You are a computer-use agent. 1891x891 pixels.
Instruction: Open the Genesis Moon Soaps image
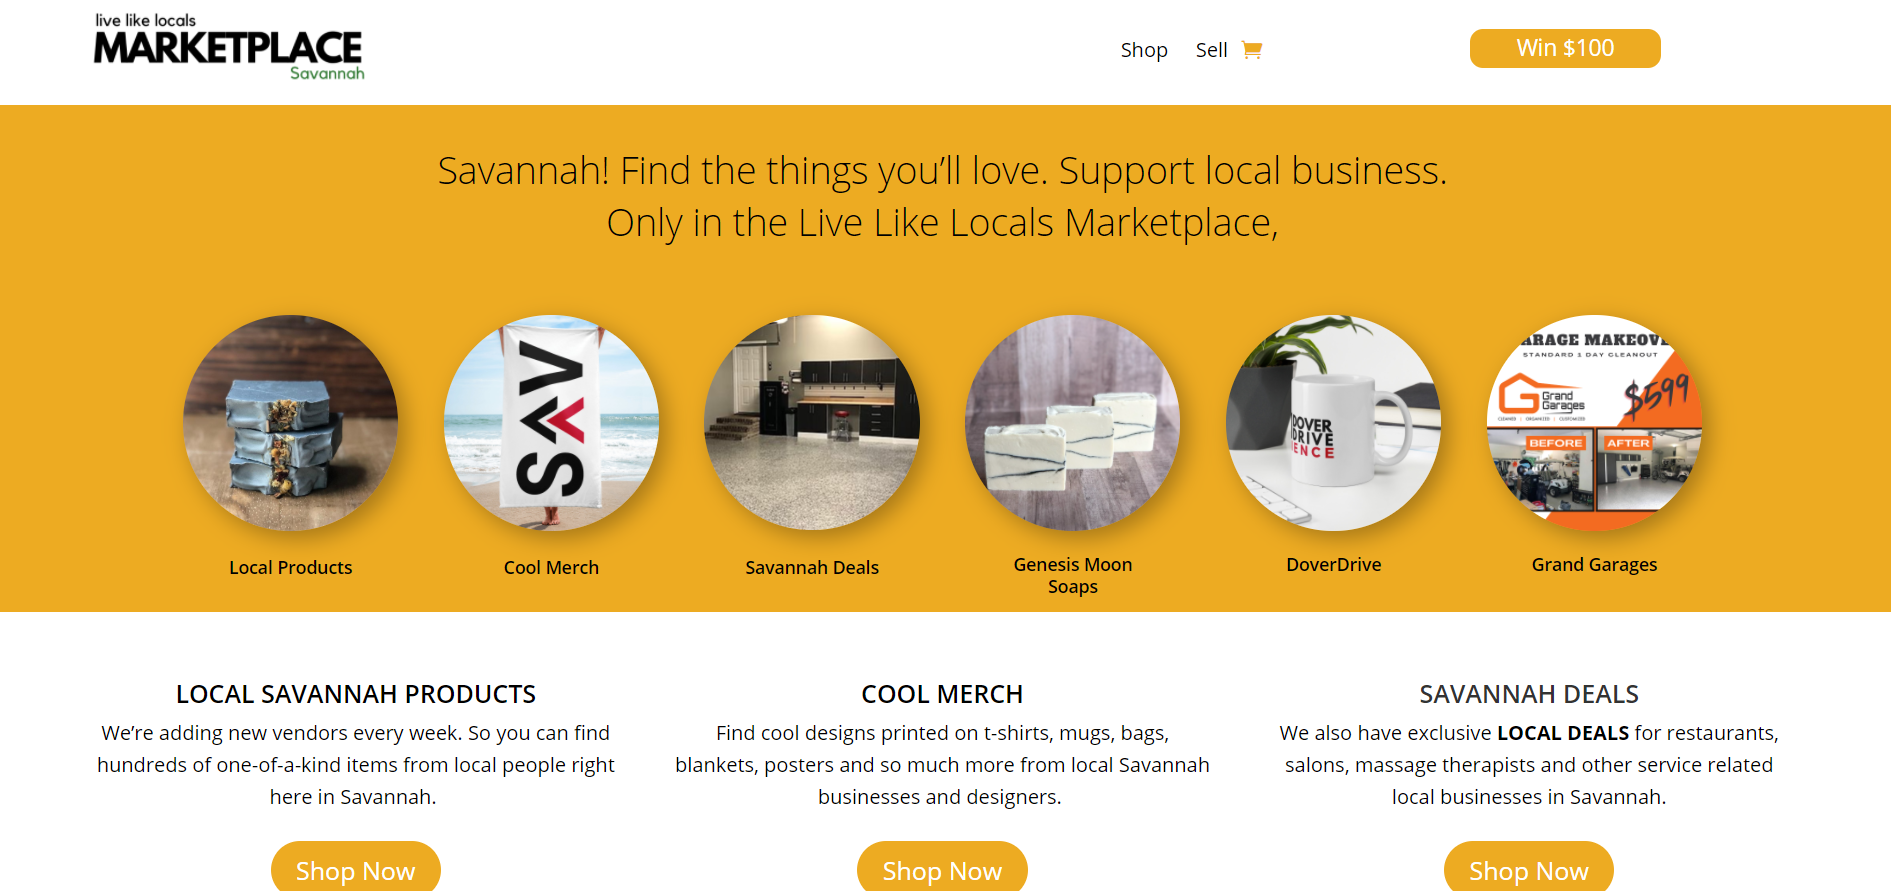(x=1073, y=423)
